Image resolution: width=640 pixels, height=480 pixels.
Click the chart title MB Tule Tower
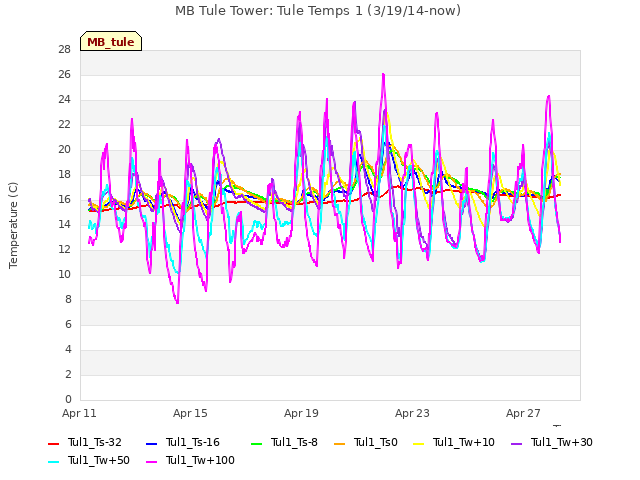click(x=318, y=11)
